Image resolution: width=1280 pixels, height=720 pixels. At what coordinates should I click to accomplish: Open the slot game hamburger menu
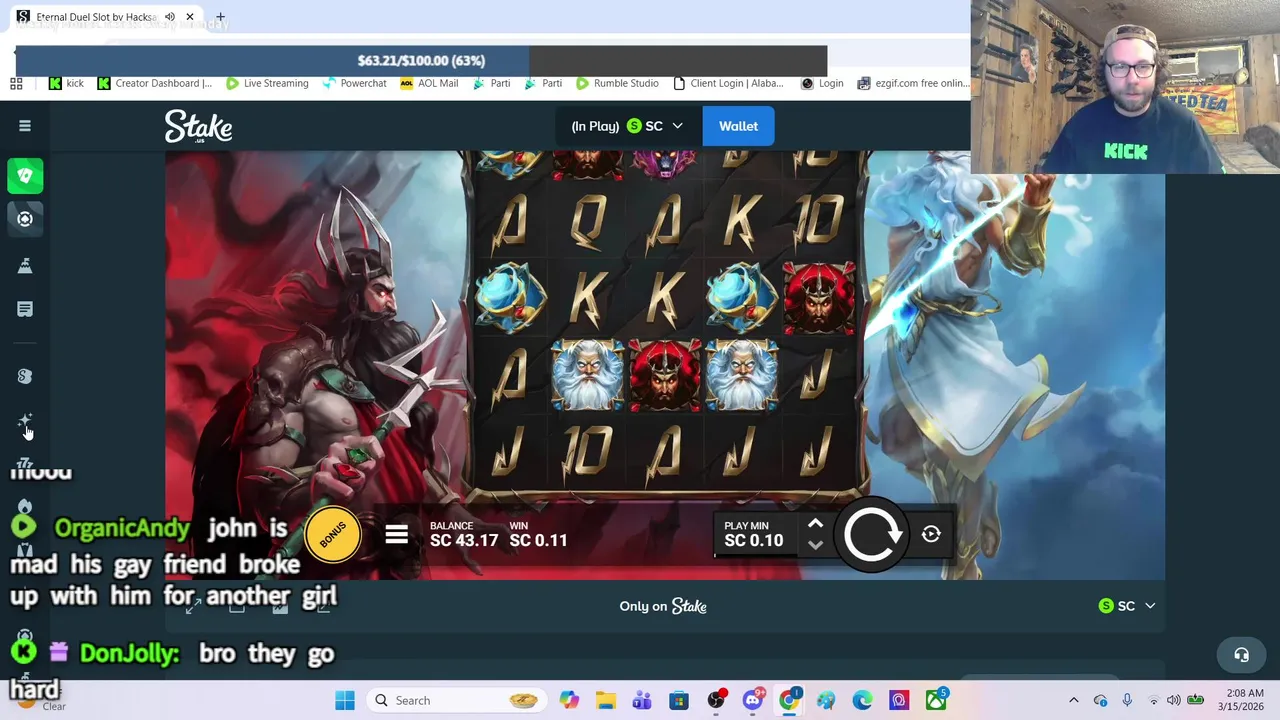tap(396, 535)
